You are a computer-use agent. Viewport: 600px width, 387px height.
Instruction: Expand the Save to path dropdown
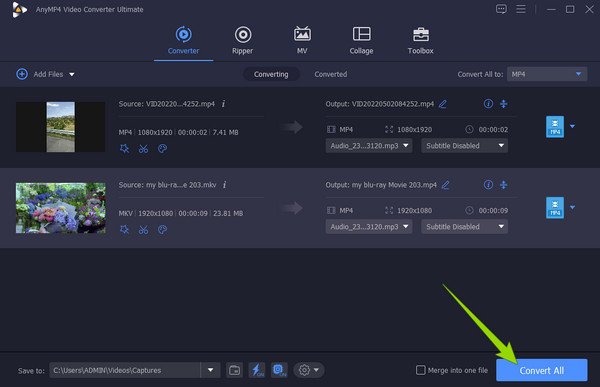(x=210, y=370)
